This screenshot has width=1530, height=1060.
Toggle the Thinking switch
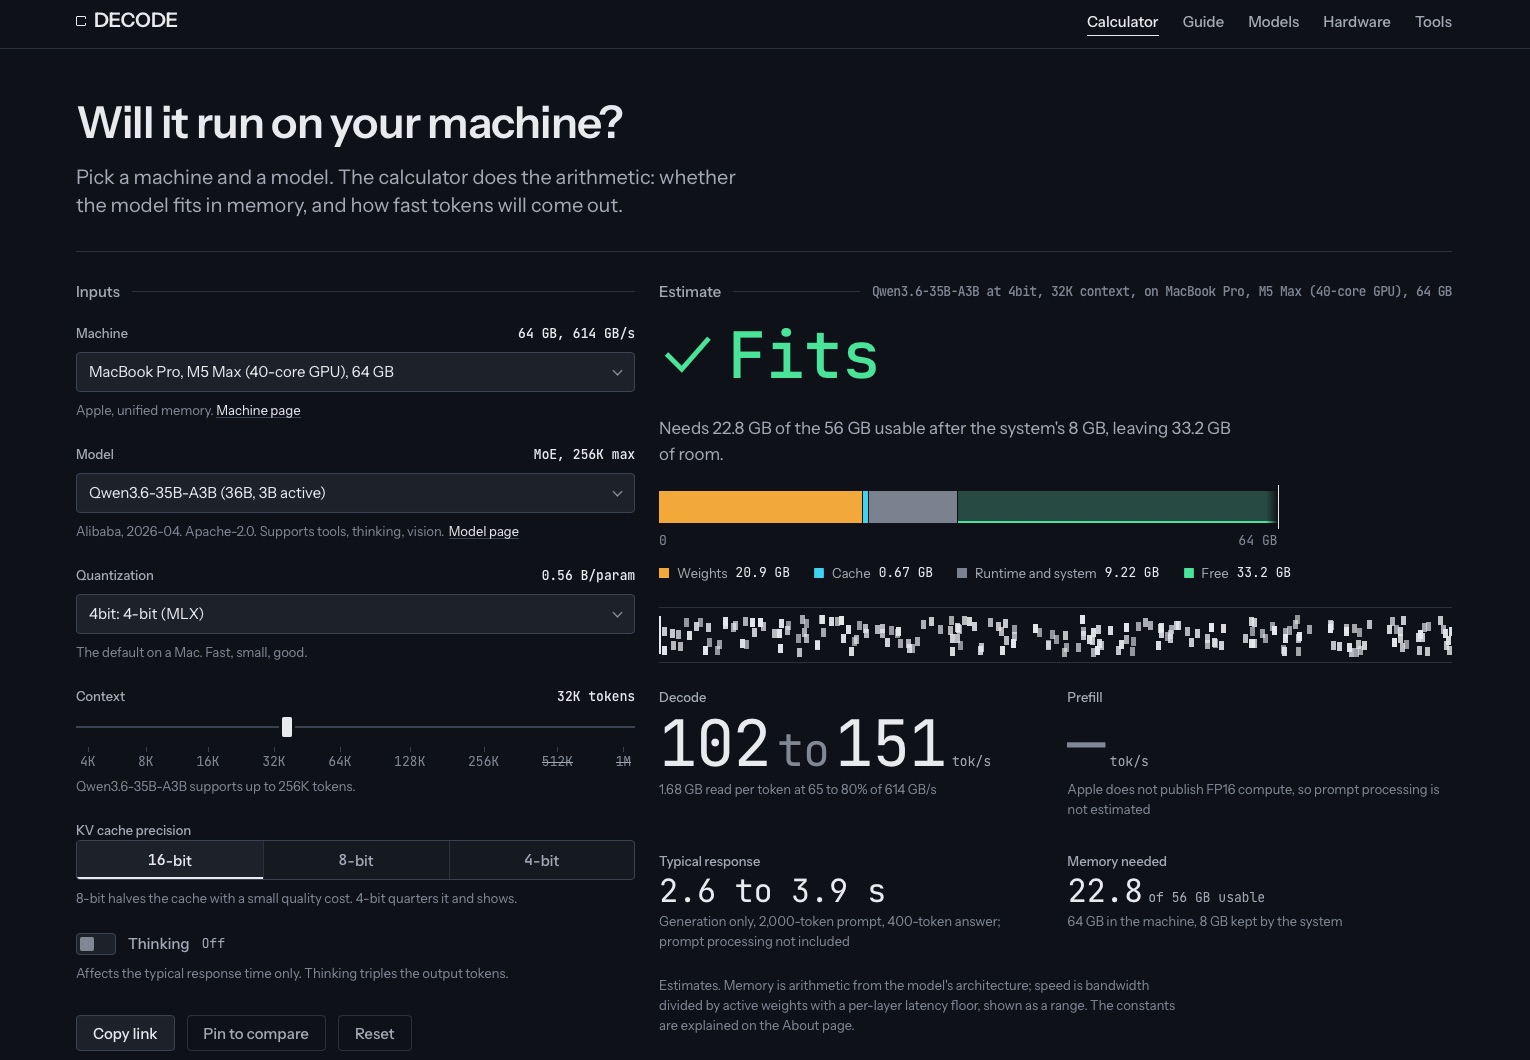(x=96, y=944)
